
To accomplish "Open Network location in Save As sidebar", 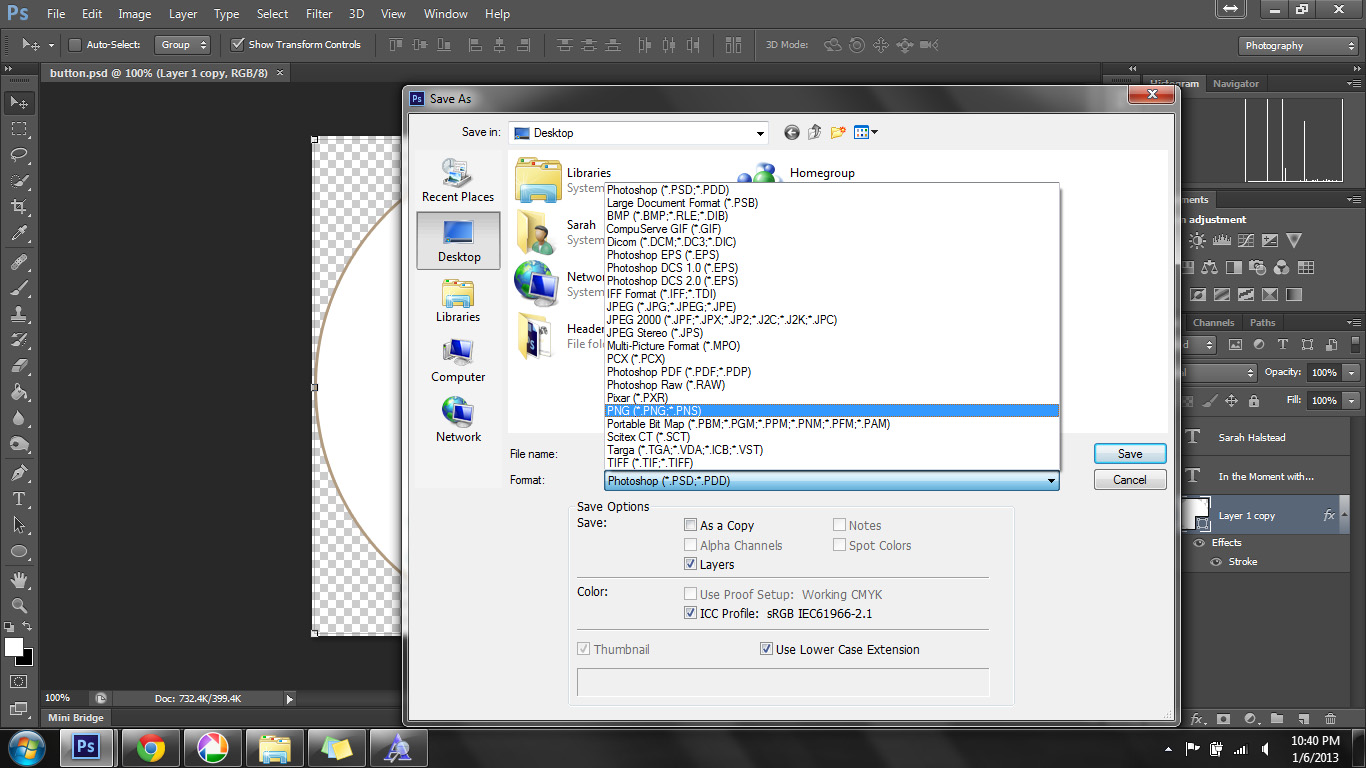I will coord(458,421).
